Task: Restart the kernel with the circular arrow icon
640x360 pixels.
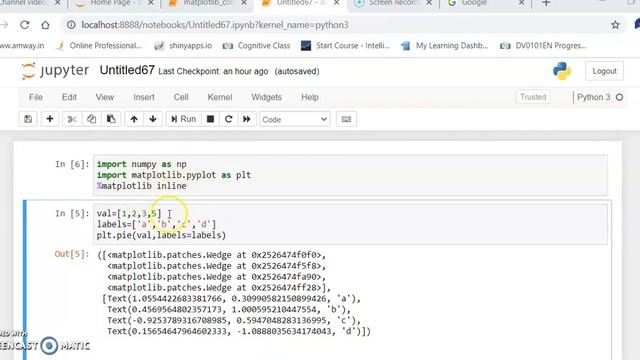Action: point(229,119)
